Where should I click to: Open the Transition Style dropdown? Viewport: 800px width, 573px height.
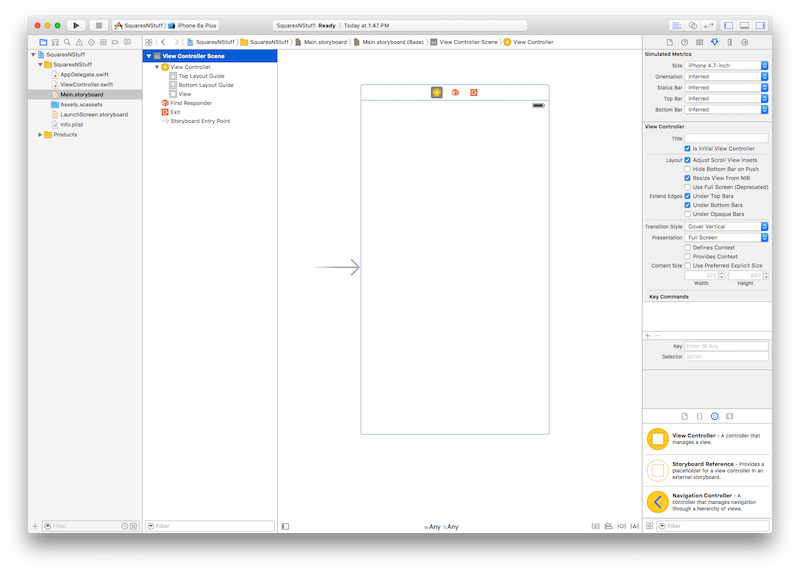click(x=726, y=227)
